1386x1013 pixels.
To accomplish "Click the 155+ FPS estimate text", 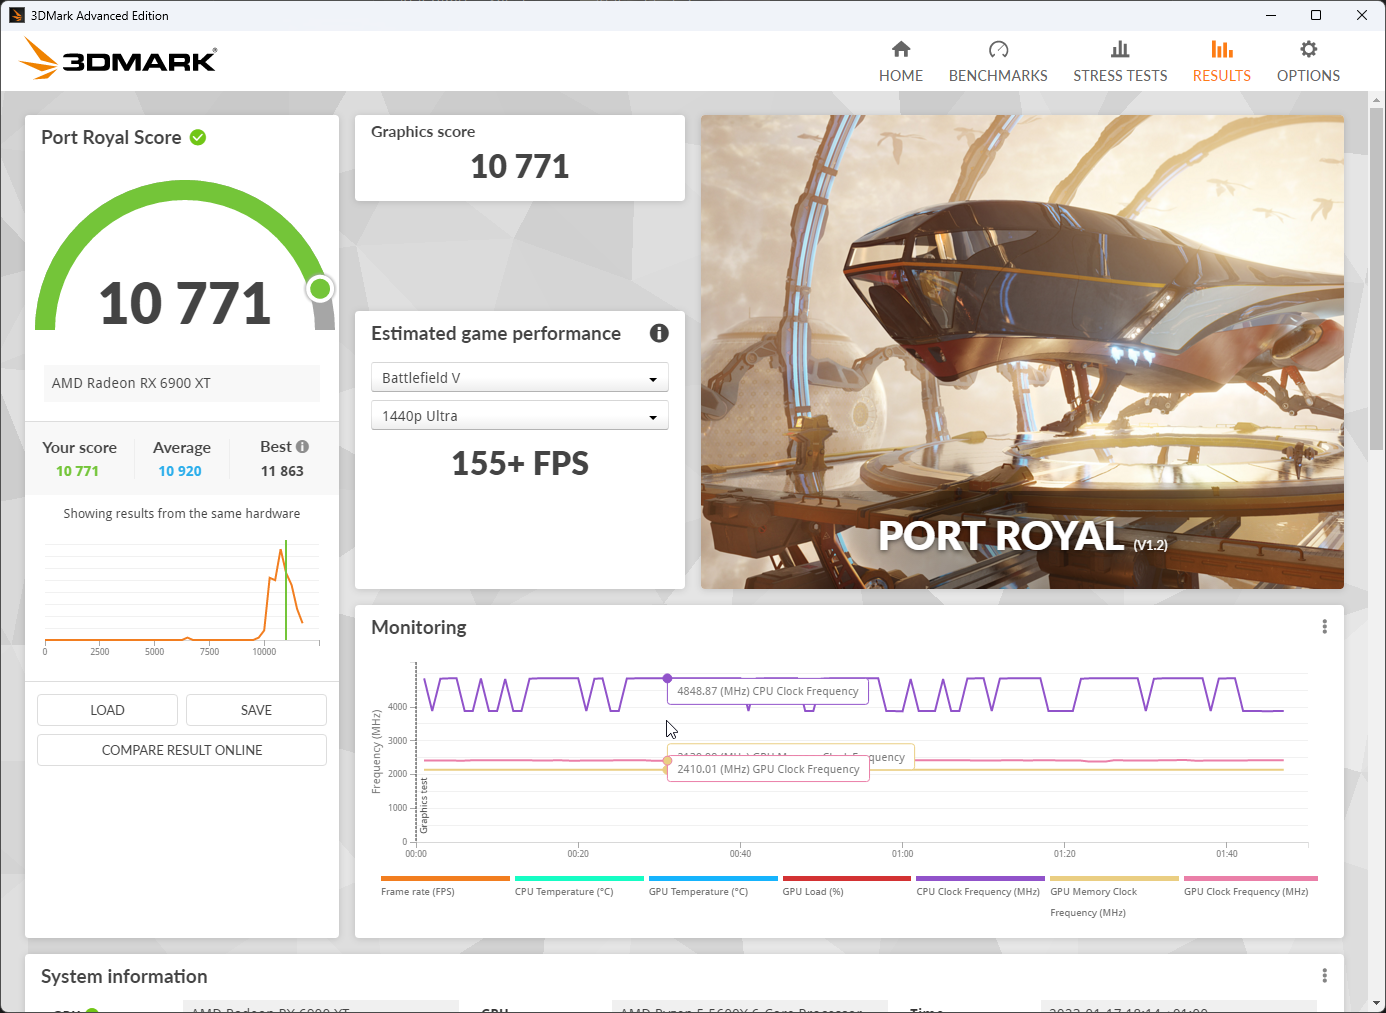I will pyautogui.click(x=520, y=463).
